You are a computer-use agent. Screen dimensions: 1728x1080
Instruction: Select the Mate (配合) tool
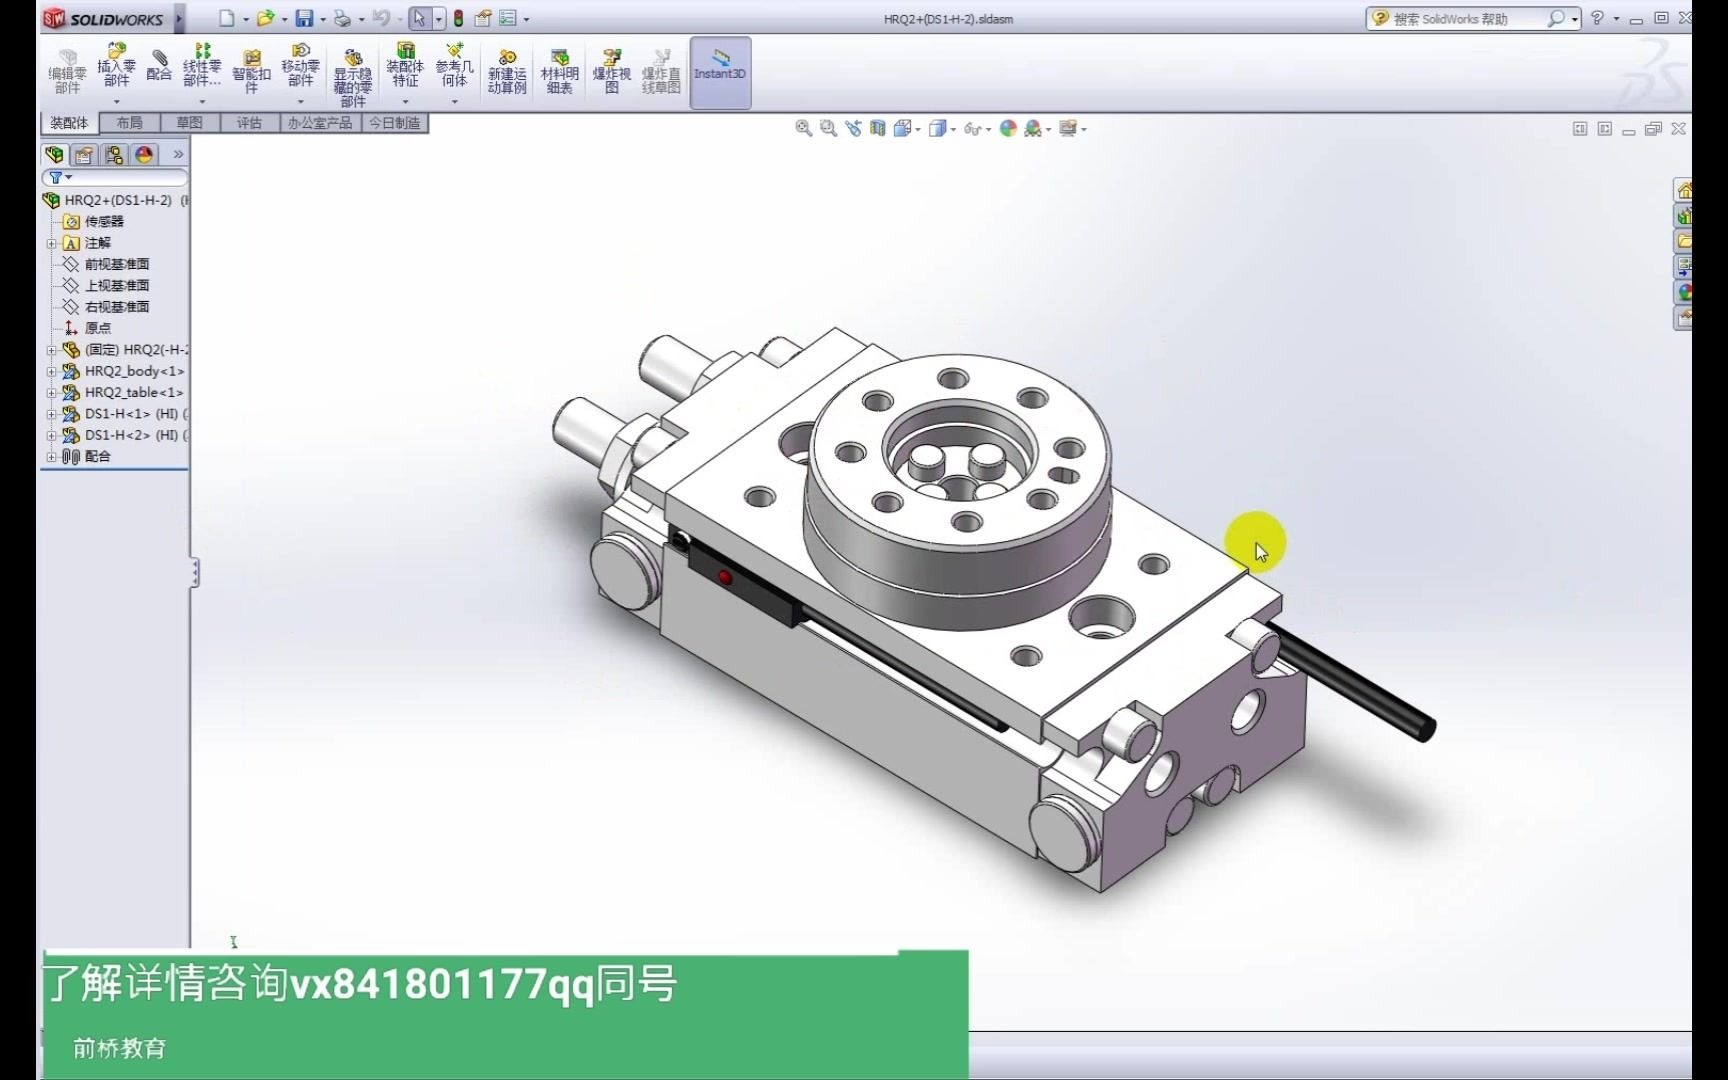pos(159,66)
